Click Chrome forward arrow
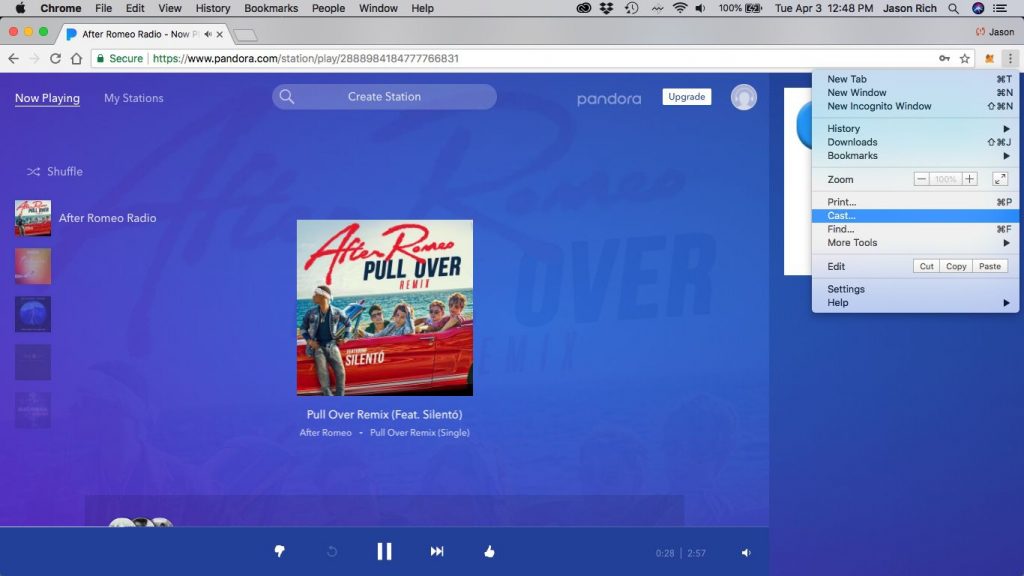 coord(34,58)
